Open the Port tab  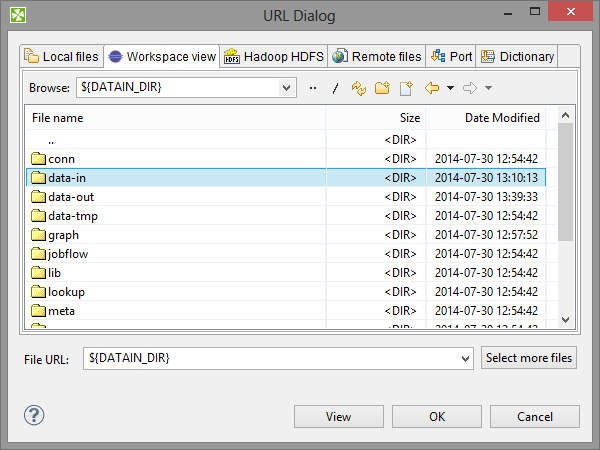point(451,57)
